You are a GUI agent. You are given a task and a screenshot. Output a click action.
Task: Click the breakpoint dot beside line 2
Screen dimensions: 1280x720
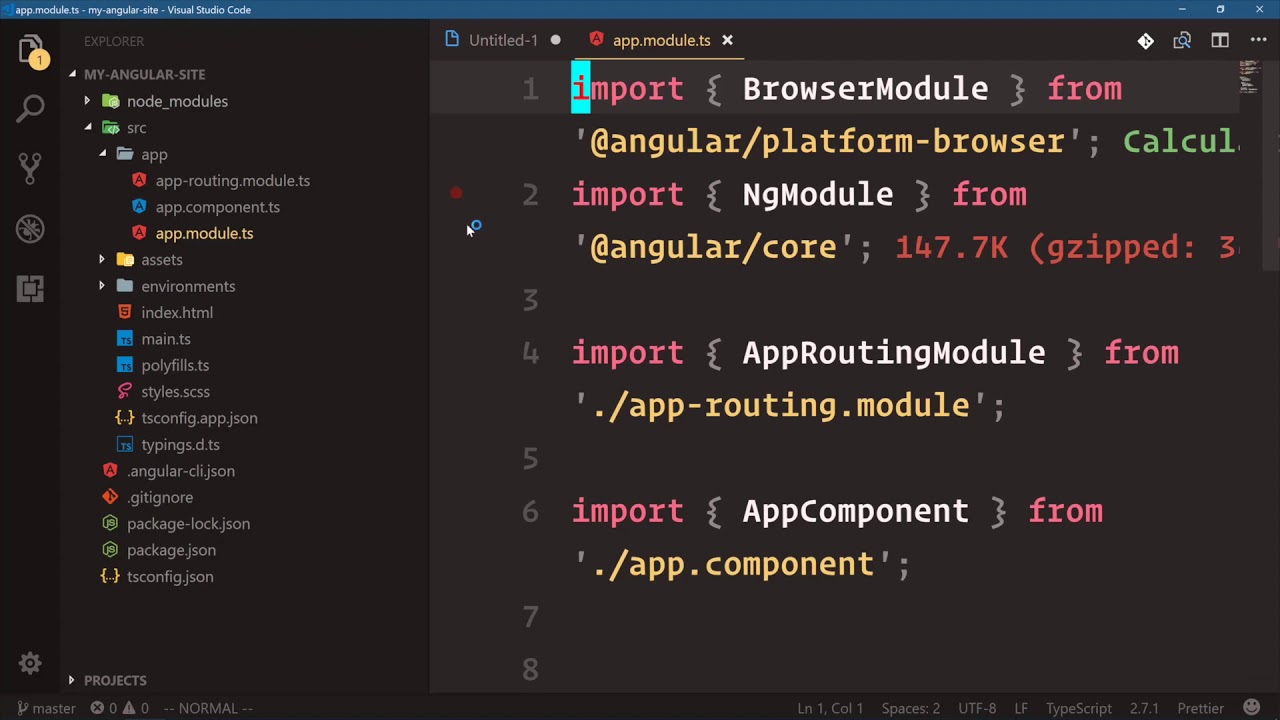[456, 193]
